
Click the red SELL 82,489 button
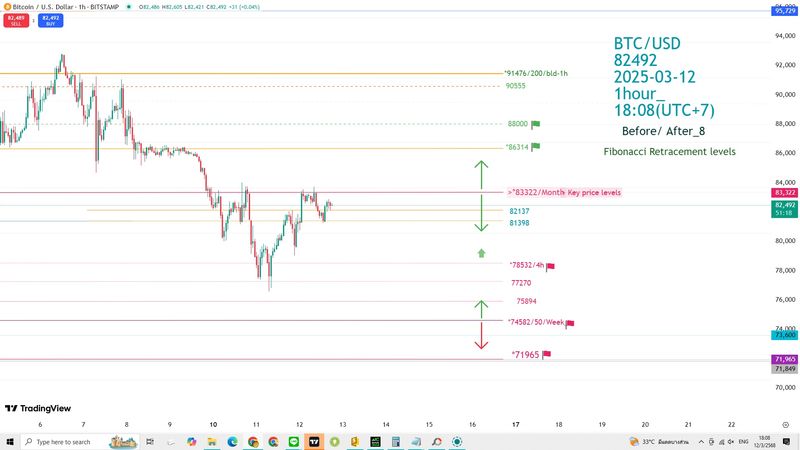coord(15,18)
